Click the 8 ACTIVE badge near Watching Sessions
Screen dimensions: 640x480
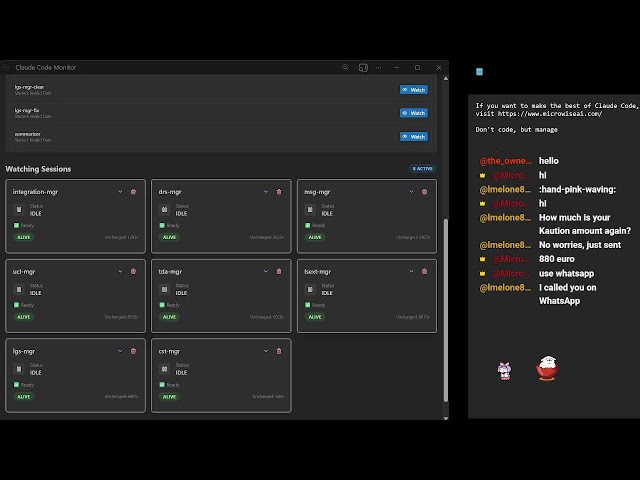(422, 169)
